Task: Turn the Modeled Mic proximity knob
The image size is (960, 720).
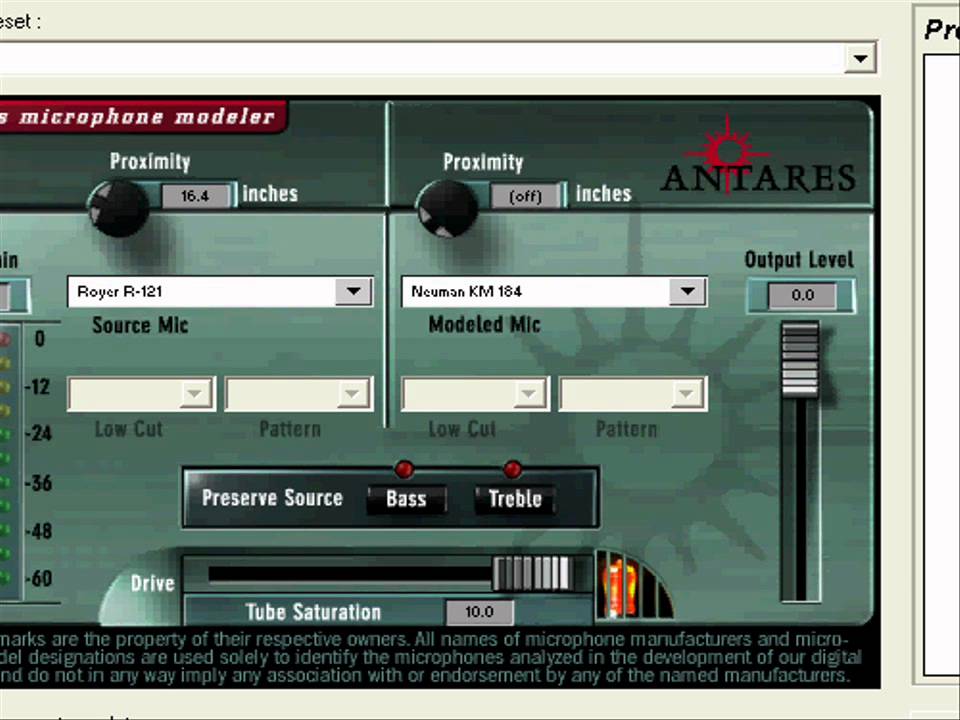Action: 448,208
